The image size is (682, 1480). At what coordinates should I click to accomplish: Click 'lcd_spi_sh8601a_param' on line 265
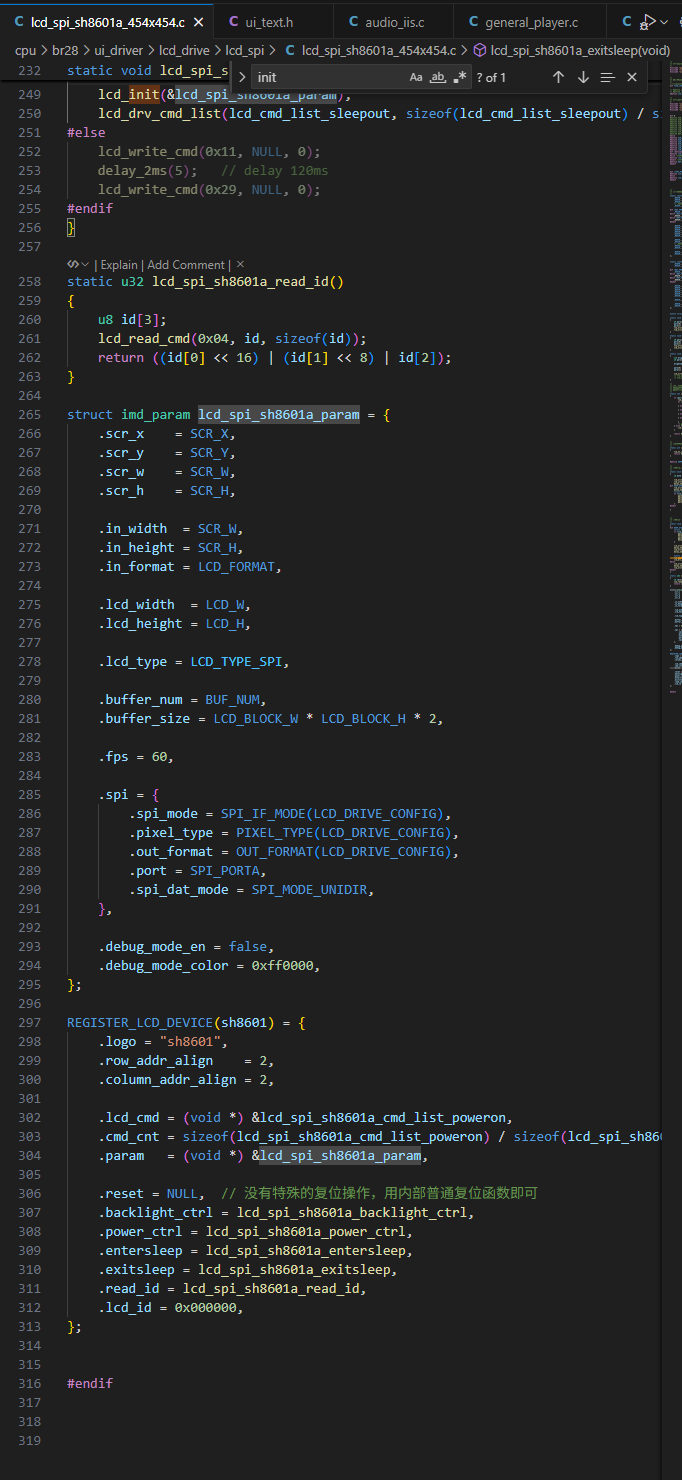coord(278,415)
